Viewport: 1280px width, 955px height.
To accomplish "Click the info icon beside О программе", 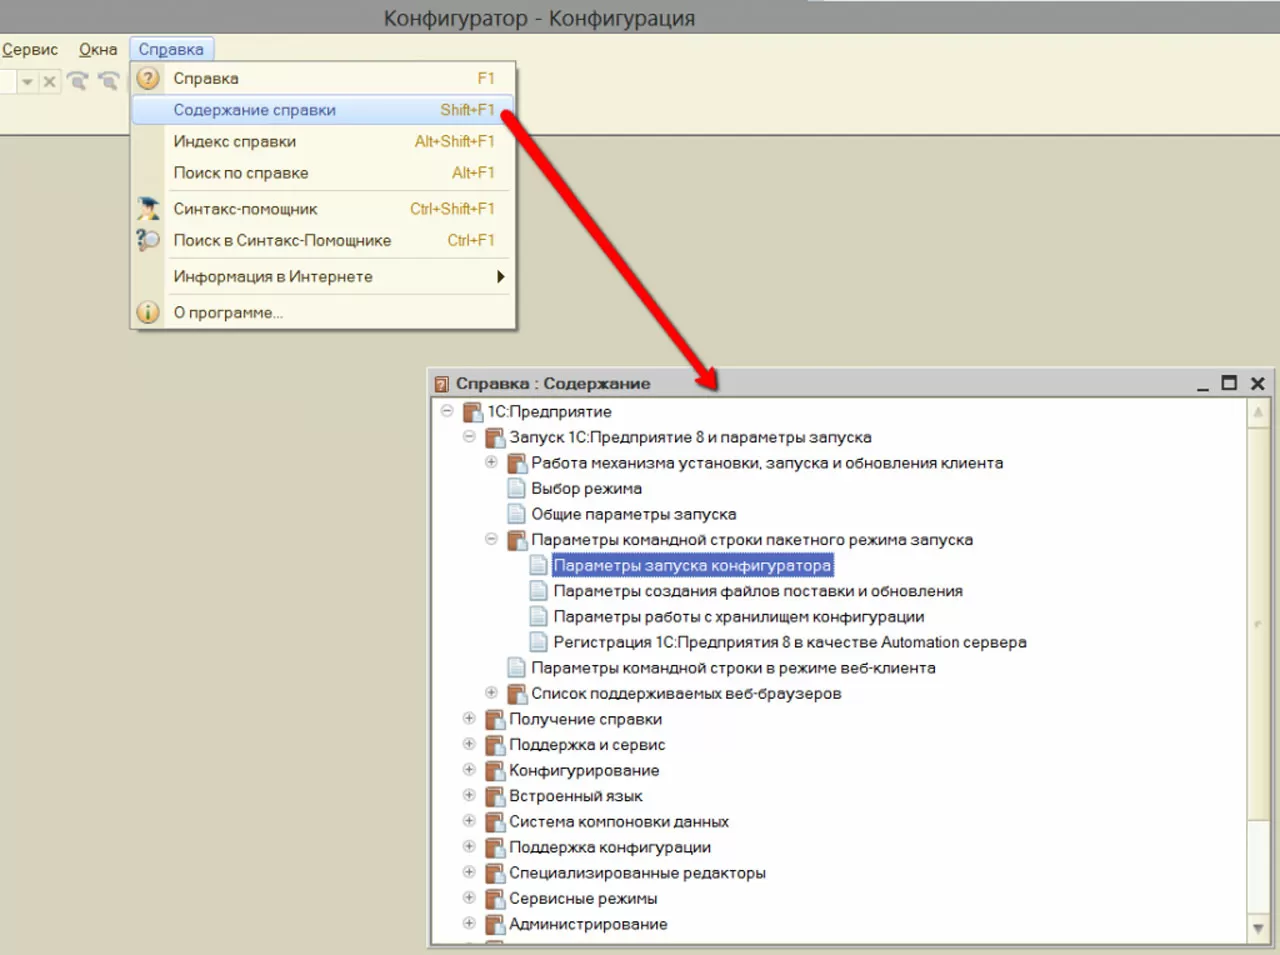I will point(148,313).
